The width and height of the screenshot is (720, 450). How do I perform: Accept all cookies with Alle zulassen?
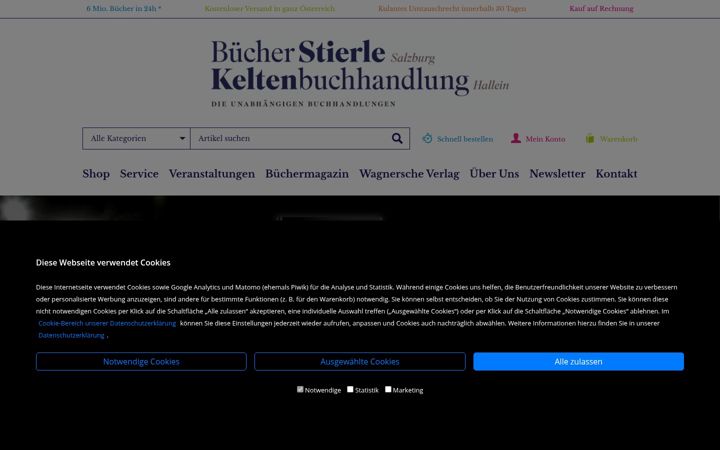point(578,361)
